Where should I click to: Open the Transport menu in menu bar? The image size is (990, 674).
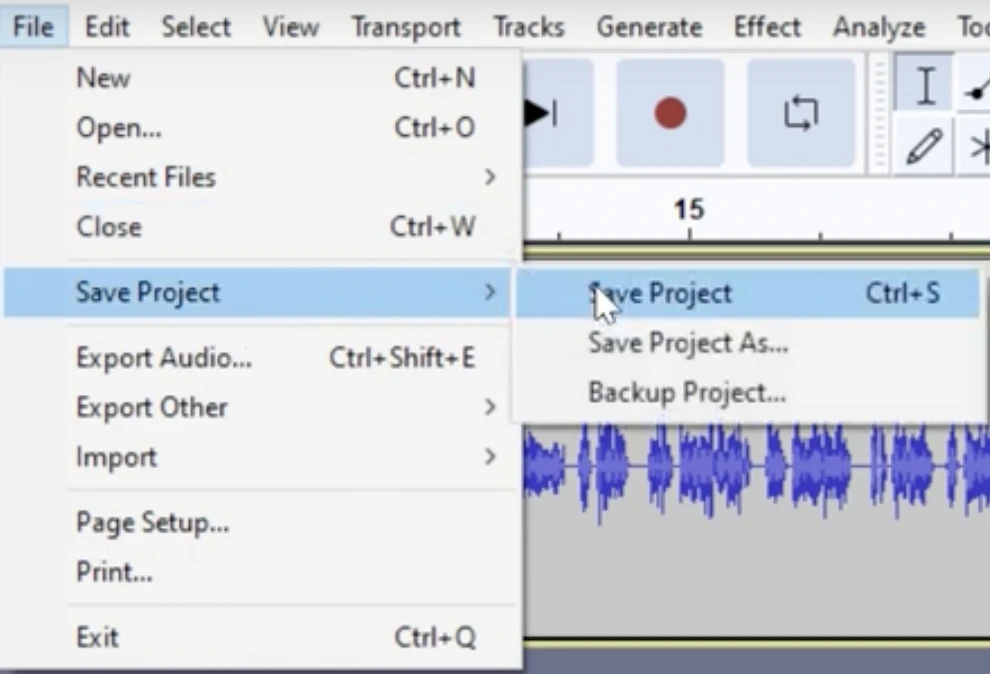[405, 26]
